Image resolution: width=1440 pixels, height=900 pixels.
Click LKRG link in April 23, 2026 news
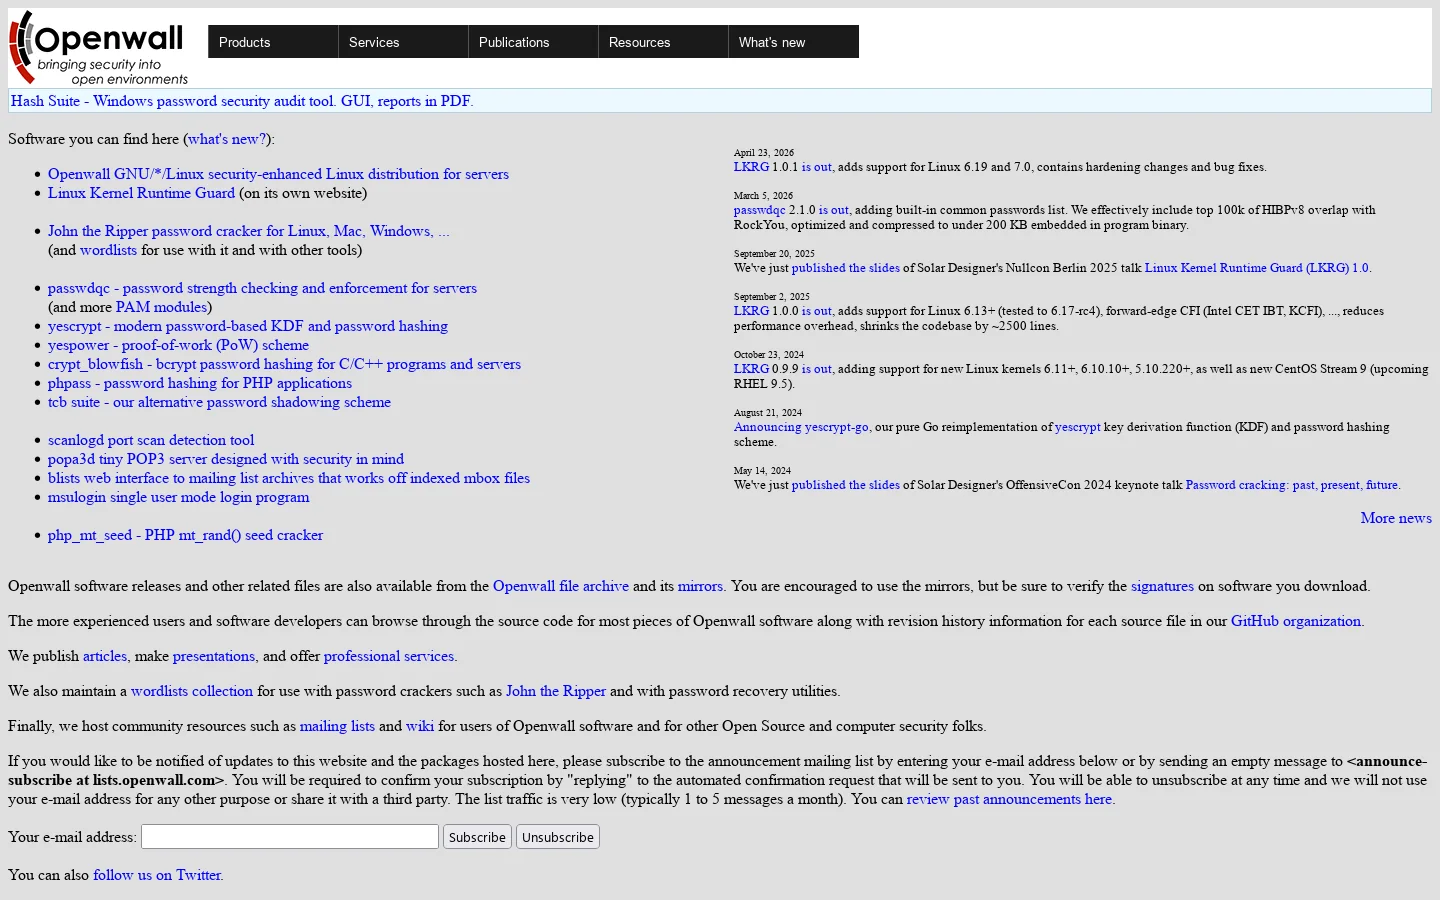click(751, 167)
